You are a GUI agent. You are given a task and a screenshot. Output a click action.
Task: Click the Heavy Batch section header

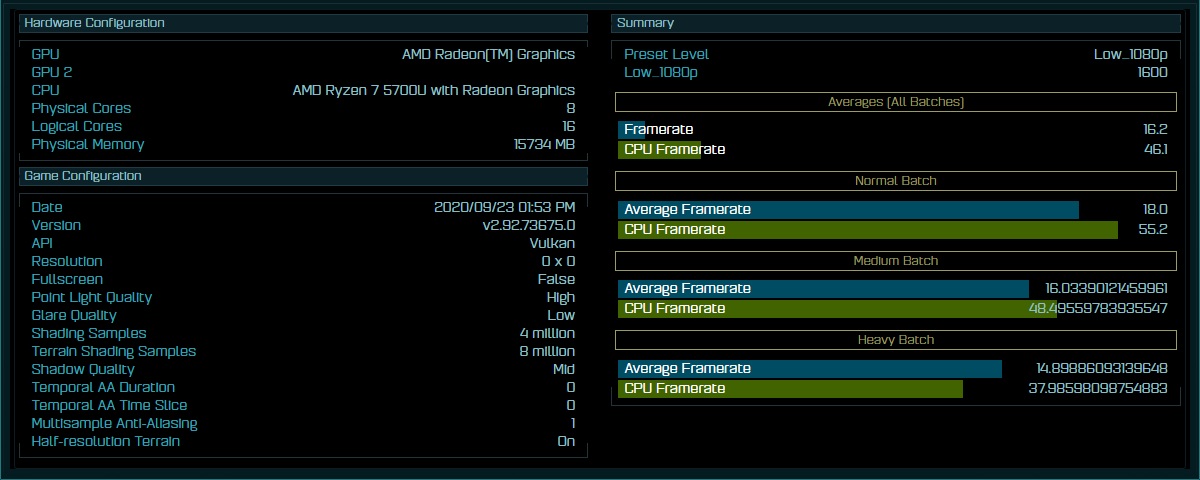click(896, 340)
